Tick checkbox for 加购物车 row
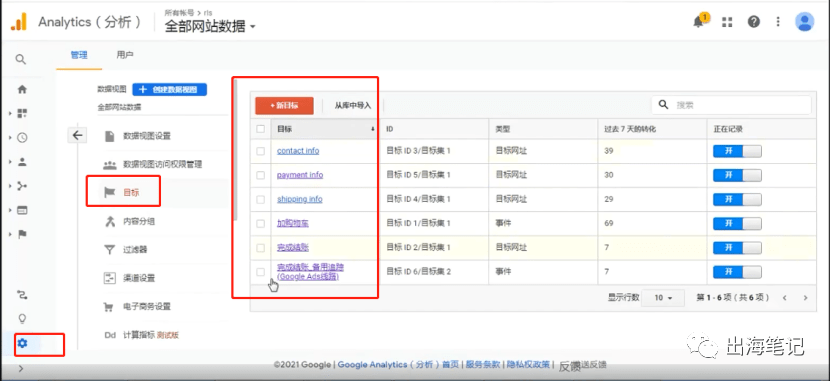 260,224
